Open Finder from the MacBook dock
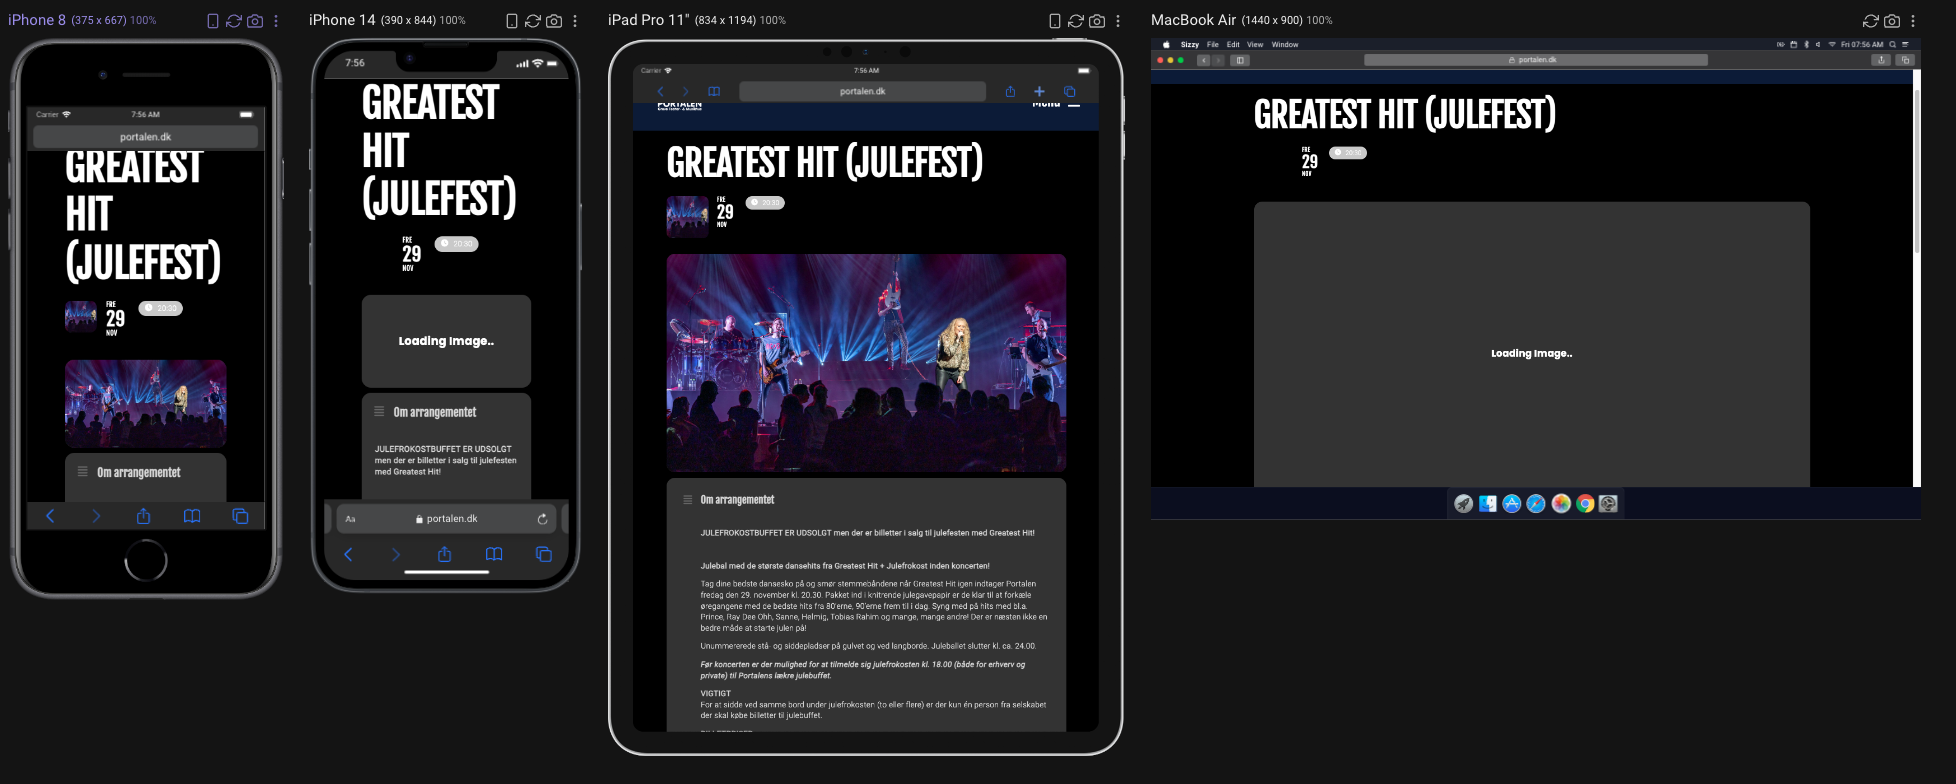 [x=1488, y=504]
